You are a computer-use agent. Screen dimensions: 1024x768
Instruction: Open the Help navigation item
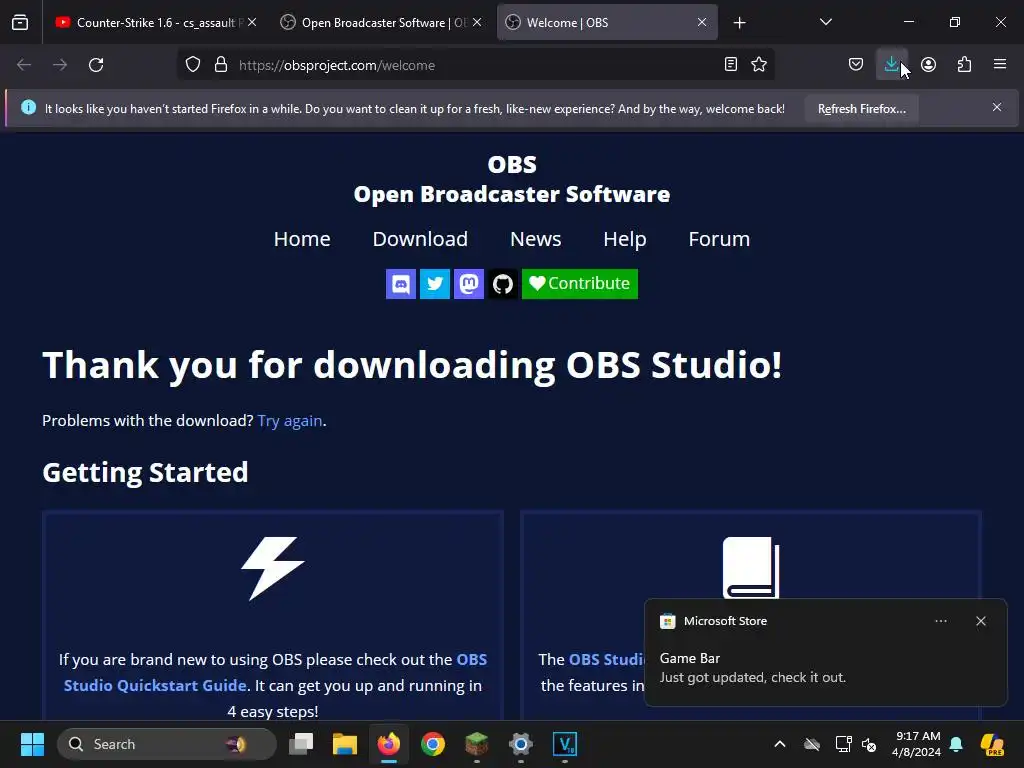[624, 239]
